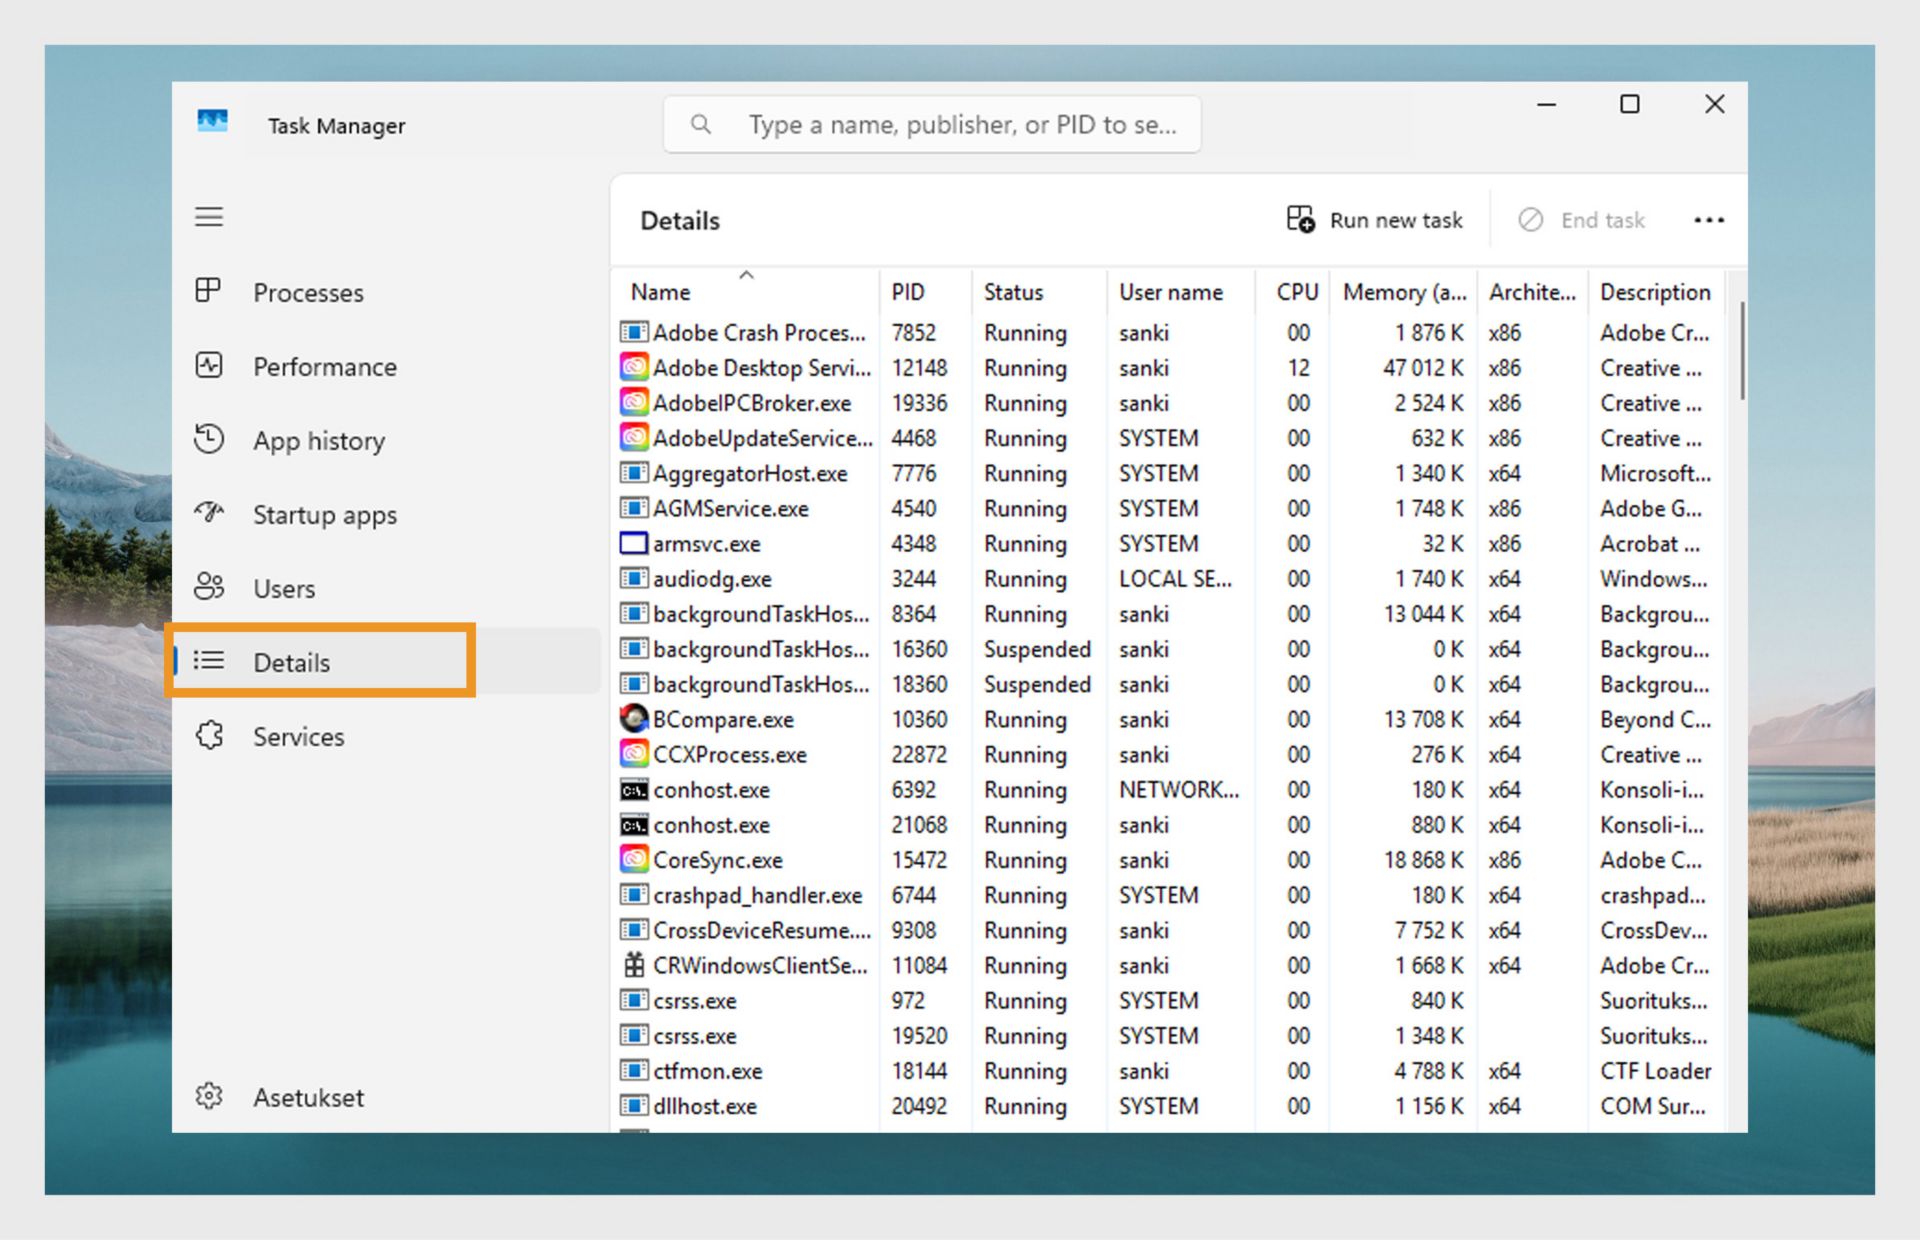Open the Processes page icon
The width and height of the screenshot is (1920, 1240).
208,291
